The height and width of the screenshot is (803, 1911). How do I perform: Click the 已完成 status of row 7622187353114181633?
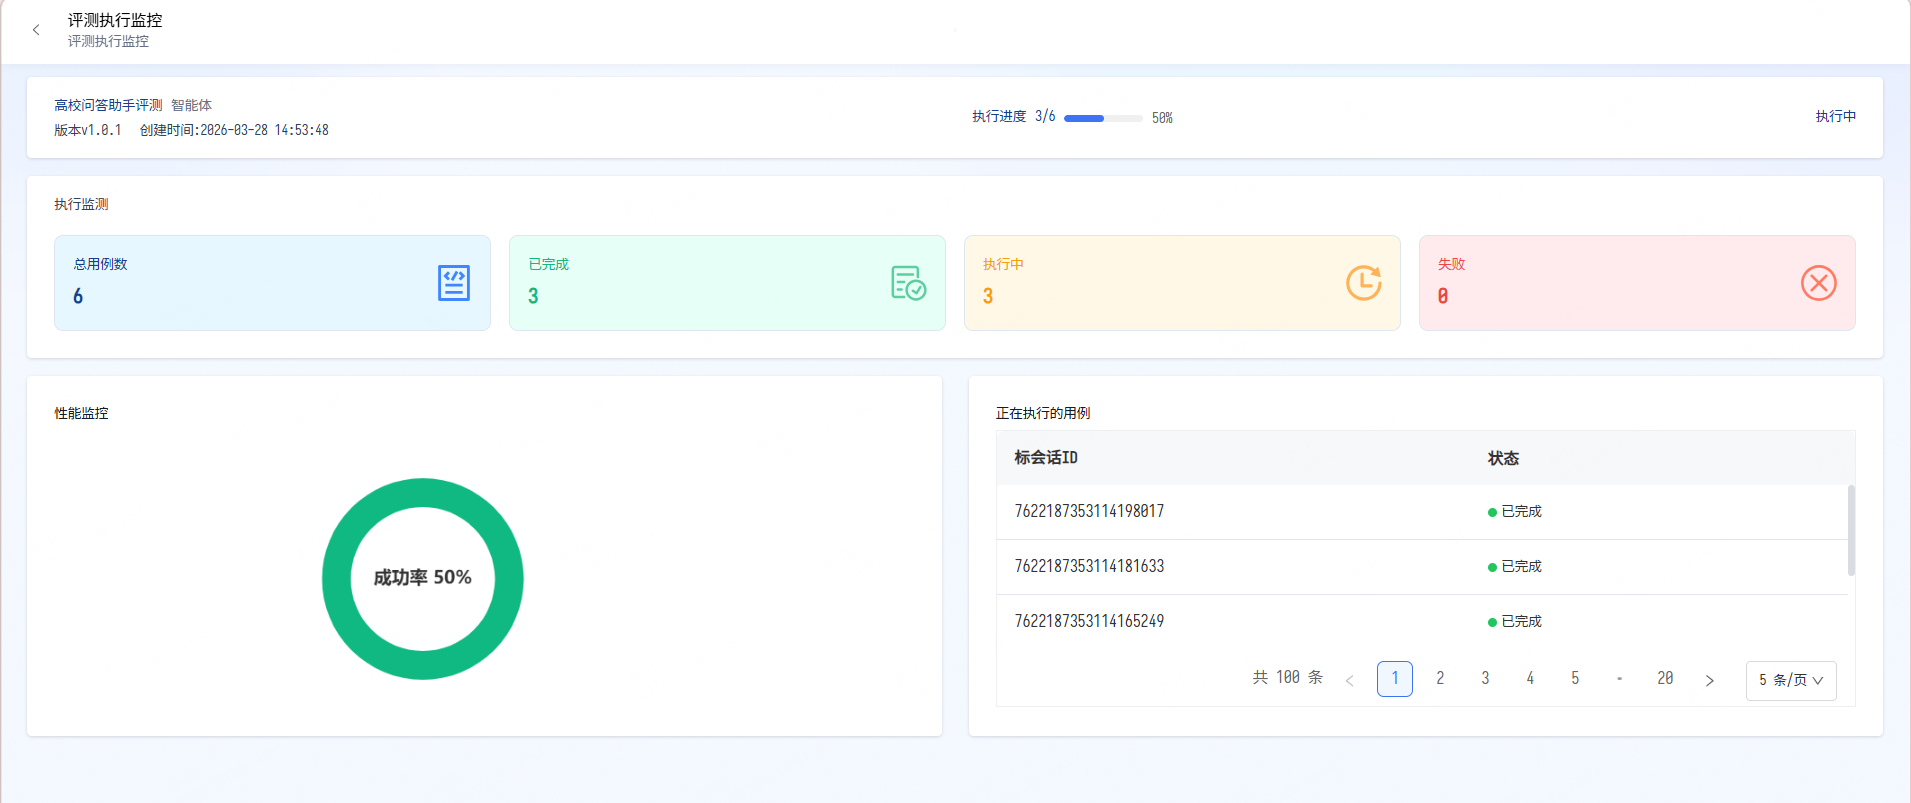1515,567
